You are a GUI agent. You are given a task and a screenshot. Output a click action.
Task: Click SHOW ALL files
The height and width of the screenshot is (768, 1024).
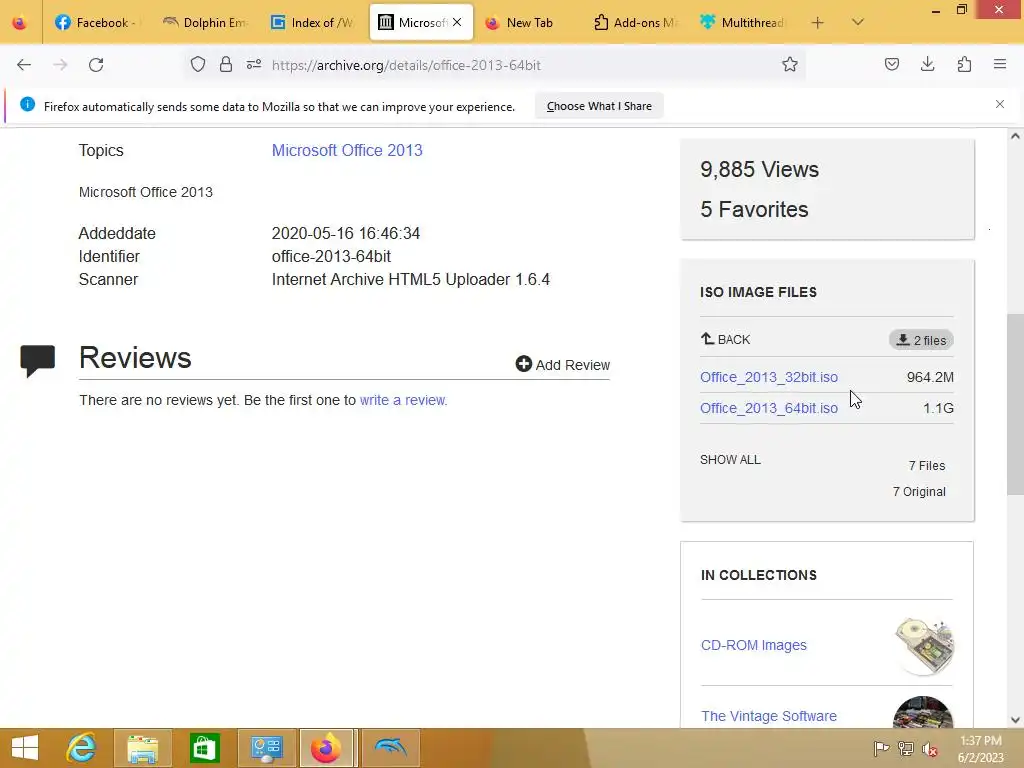tap(730, 459)
